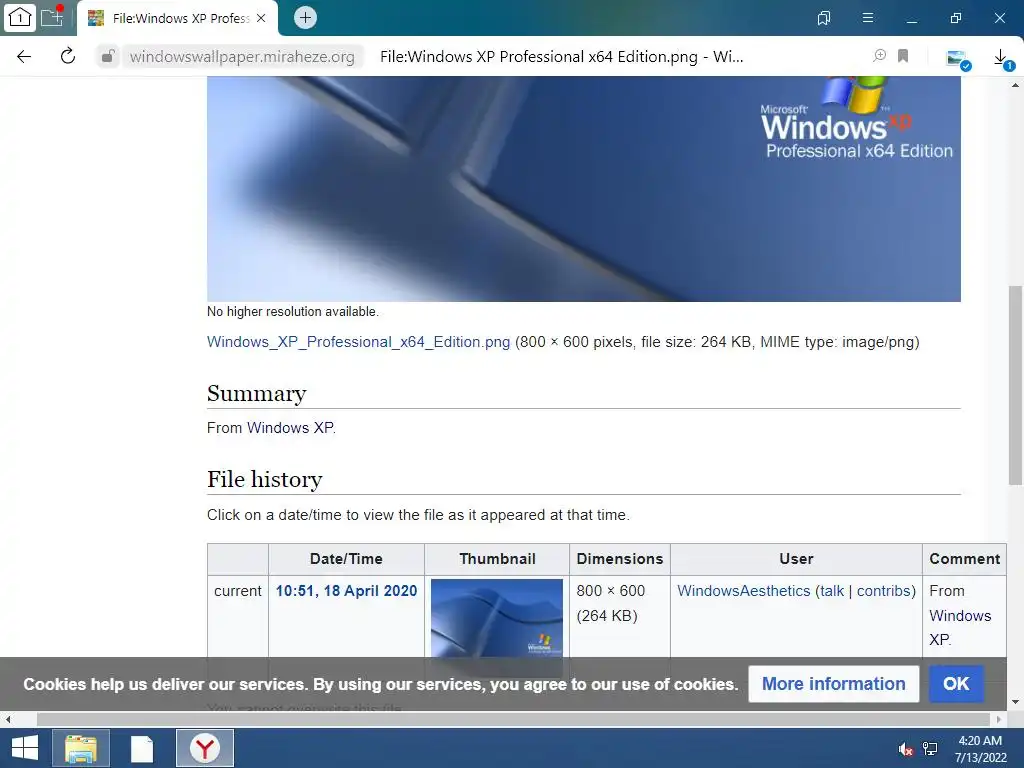
Task: Click the Dimensions column header
Action: [620, 559]
